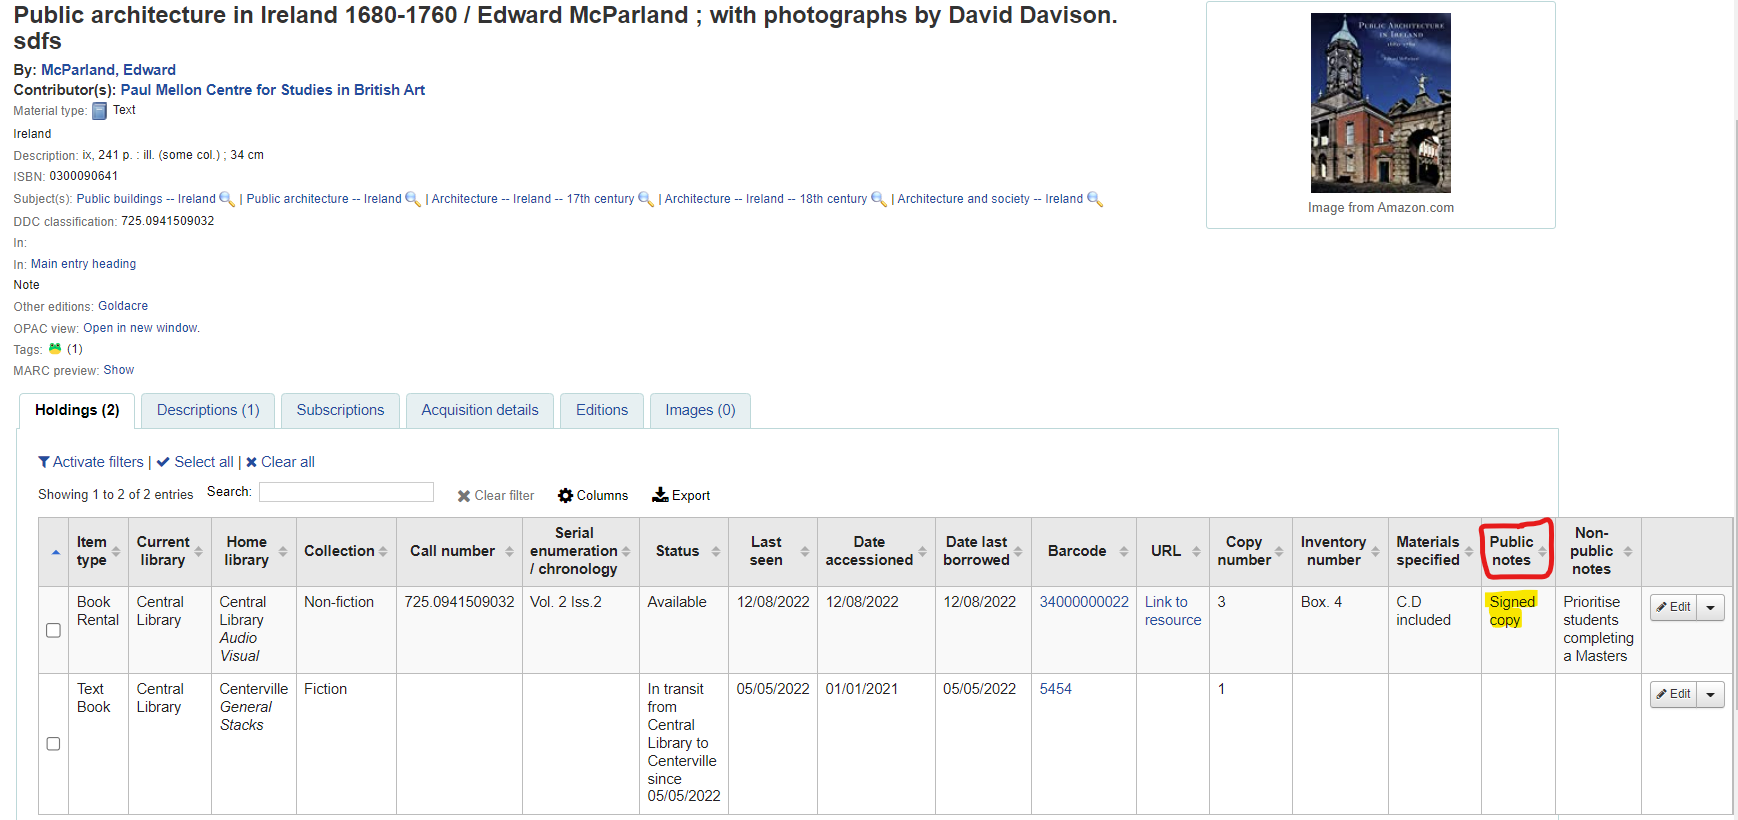Sort by Inventory number column arrows
The height and width of the screenshot is (820, 1738).
point(1375,551)
